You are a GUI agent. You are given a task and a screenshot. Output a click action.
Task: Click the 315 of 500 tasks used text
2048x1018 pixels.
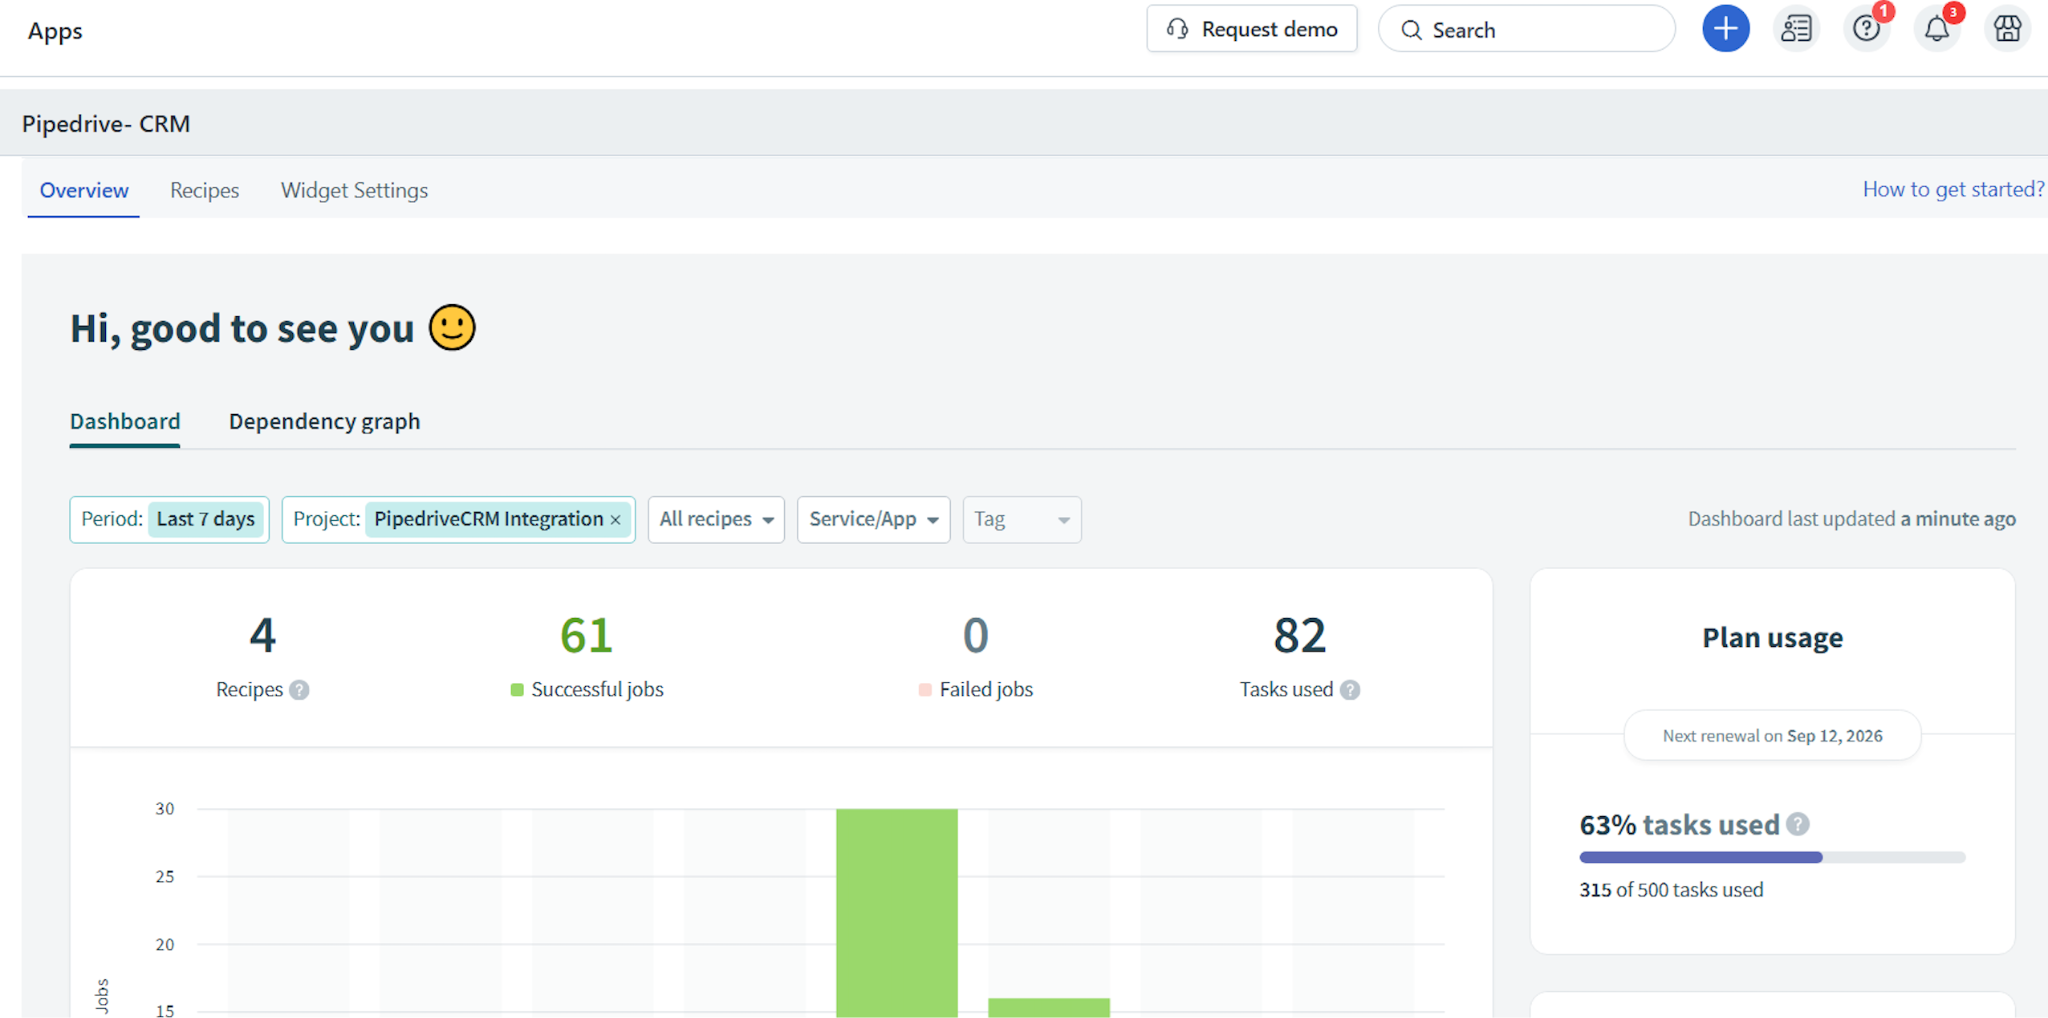[x=1671, y=890]
